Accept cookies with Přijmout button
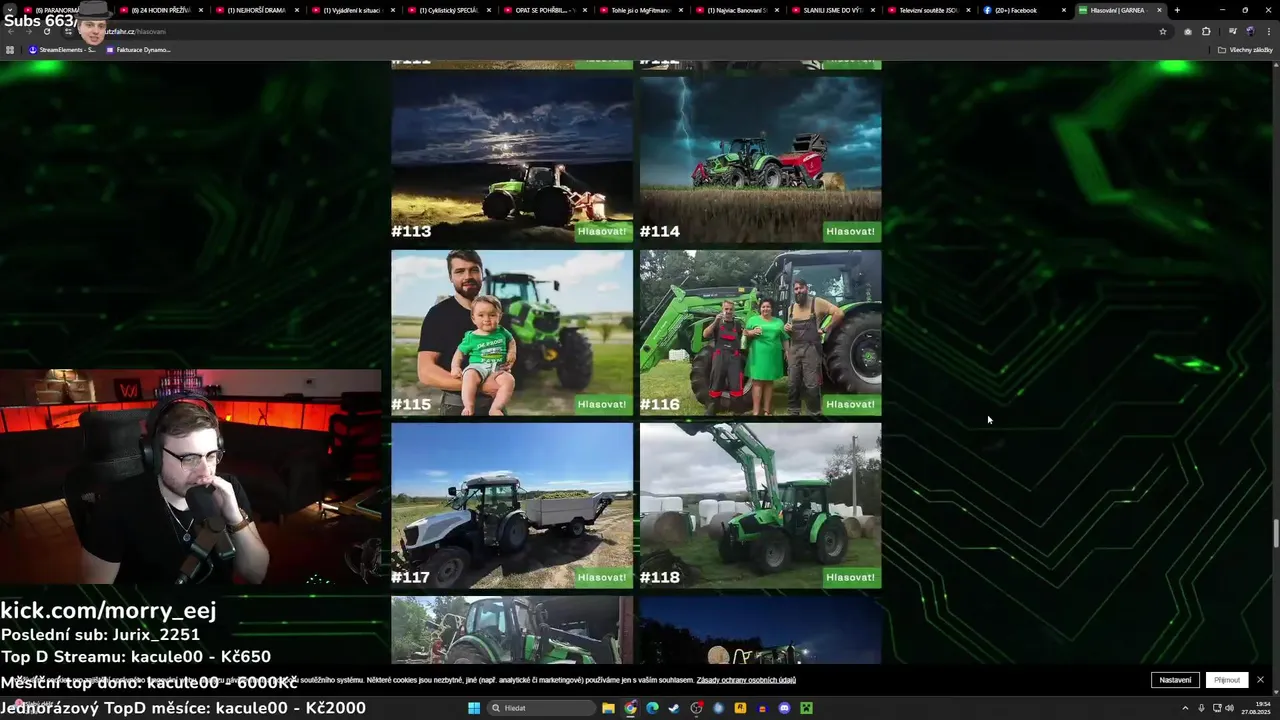The width and height of the screenshot is (1280, 720). click(x=1227, y=680)
